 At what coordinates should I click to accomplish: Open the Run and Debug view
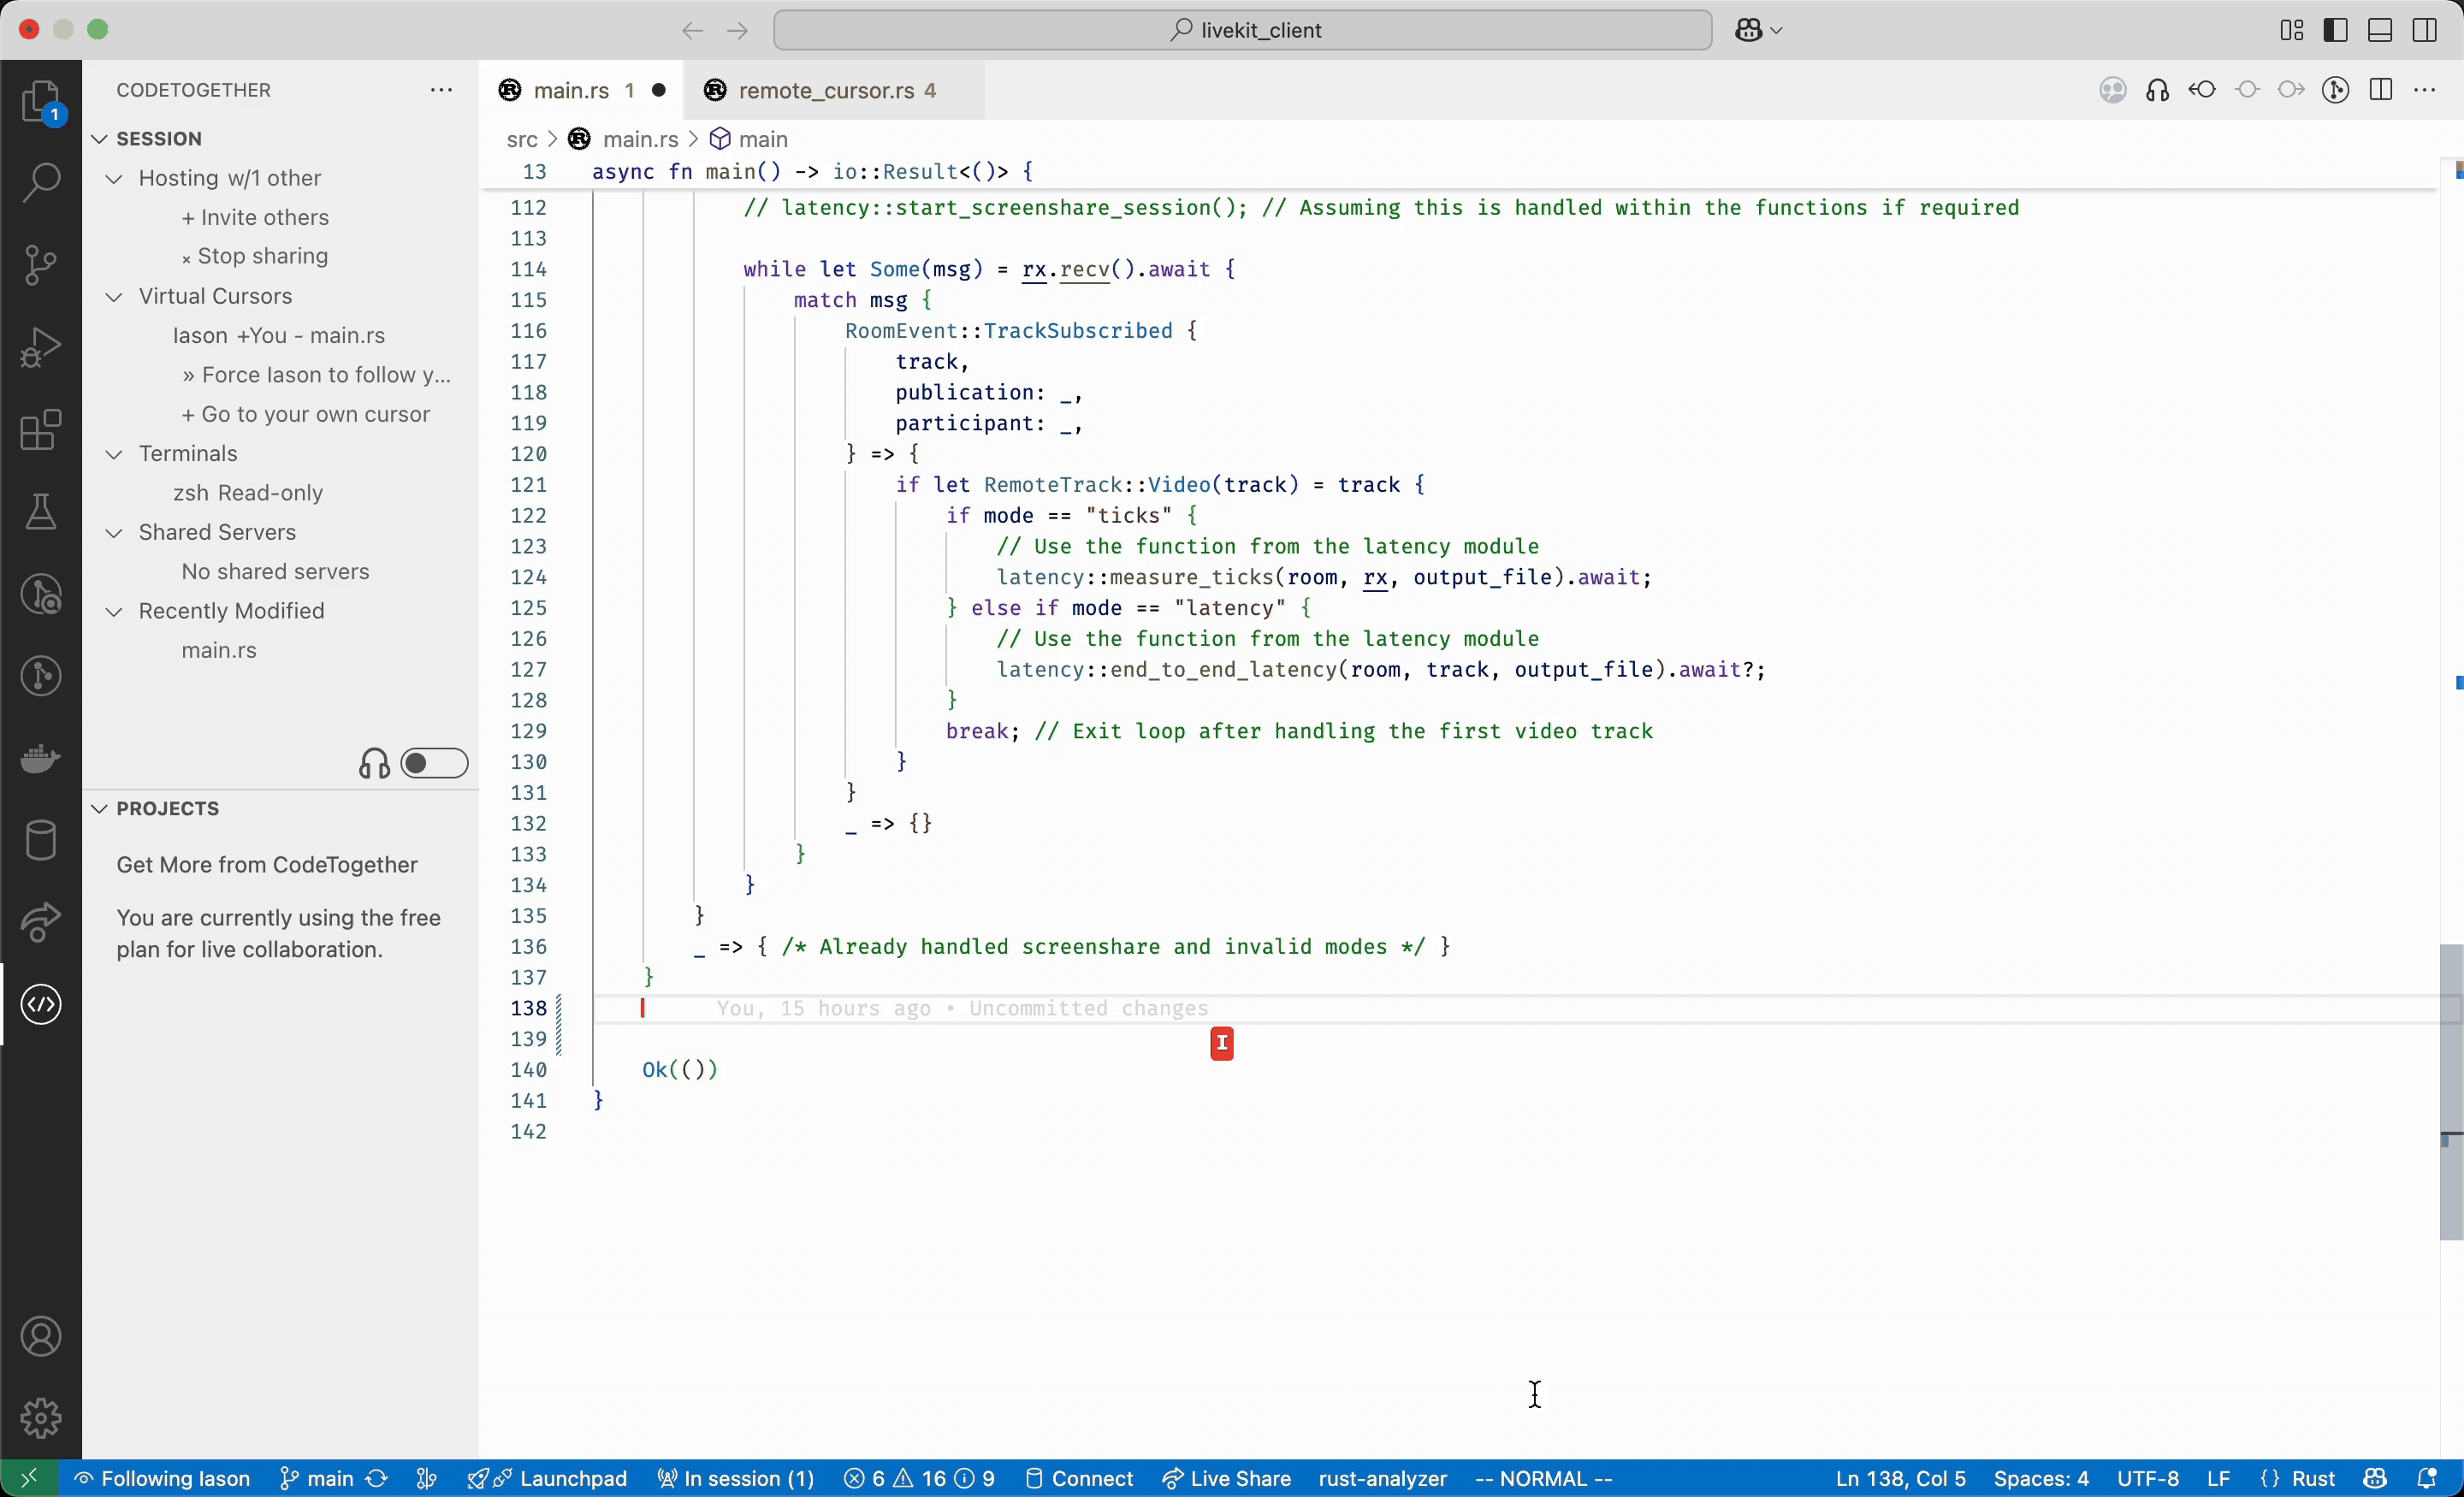click(x=41, y=347)
